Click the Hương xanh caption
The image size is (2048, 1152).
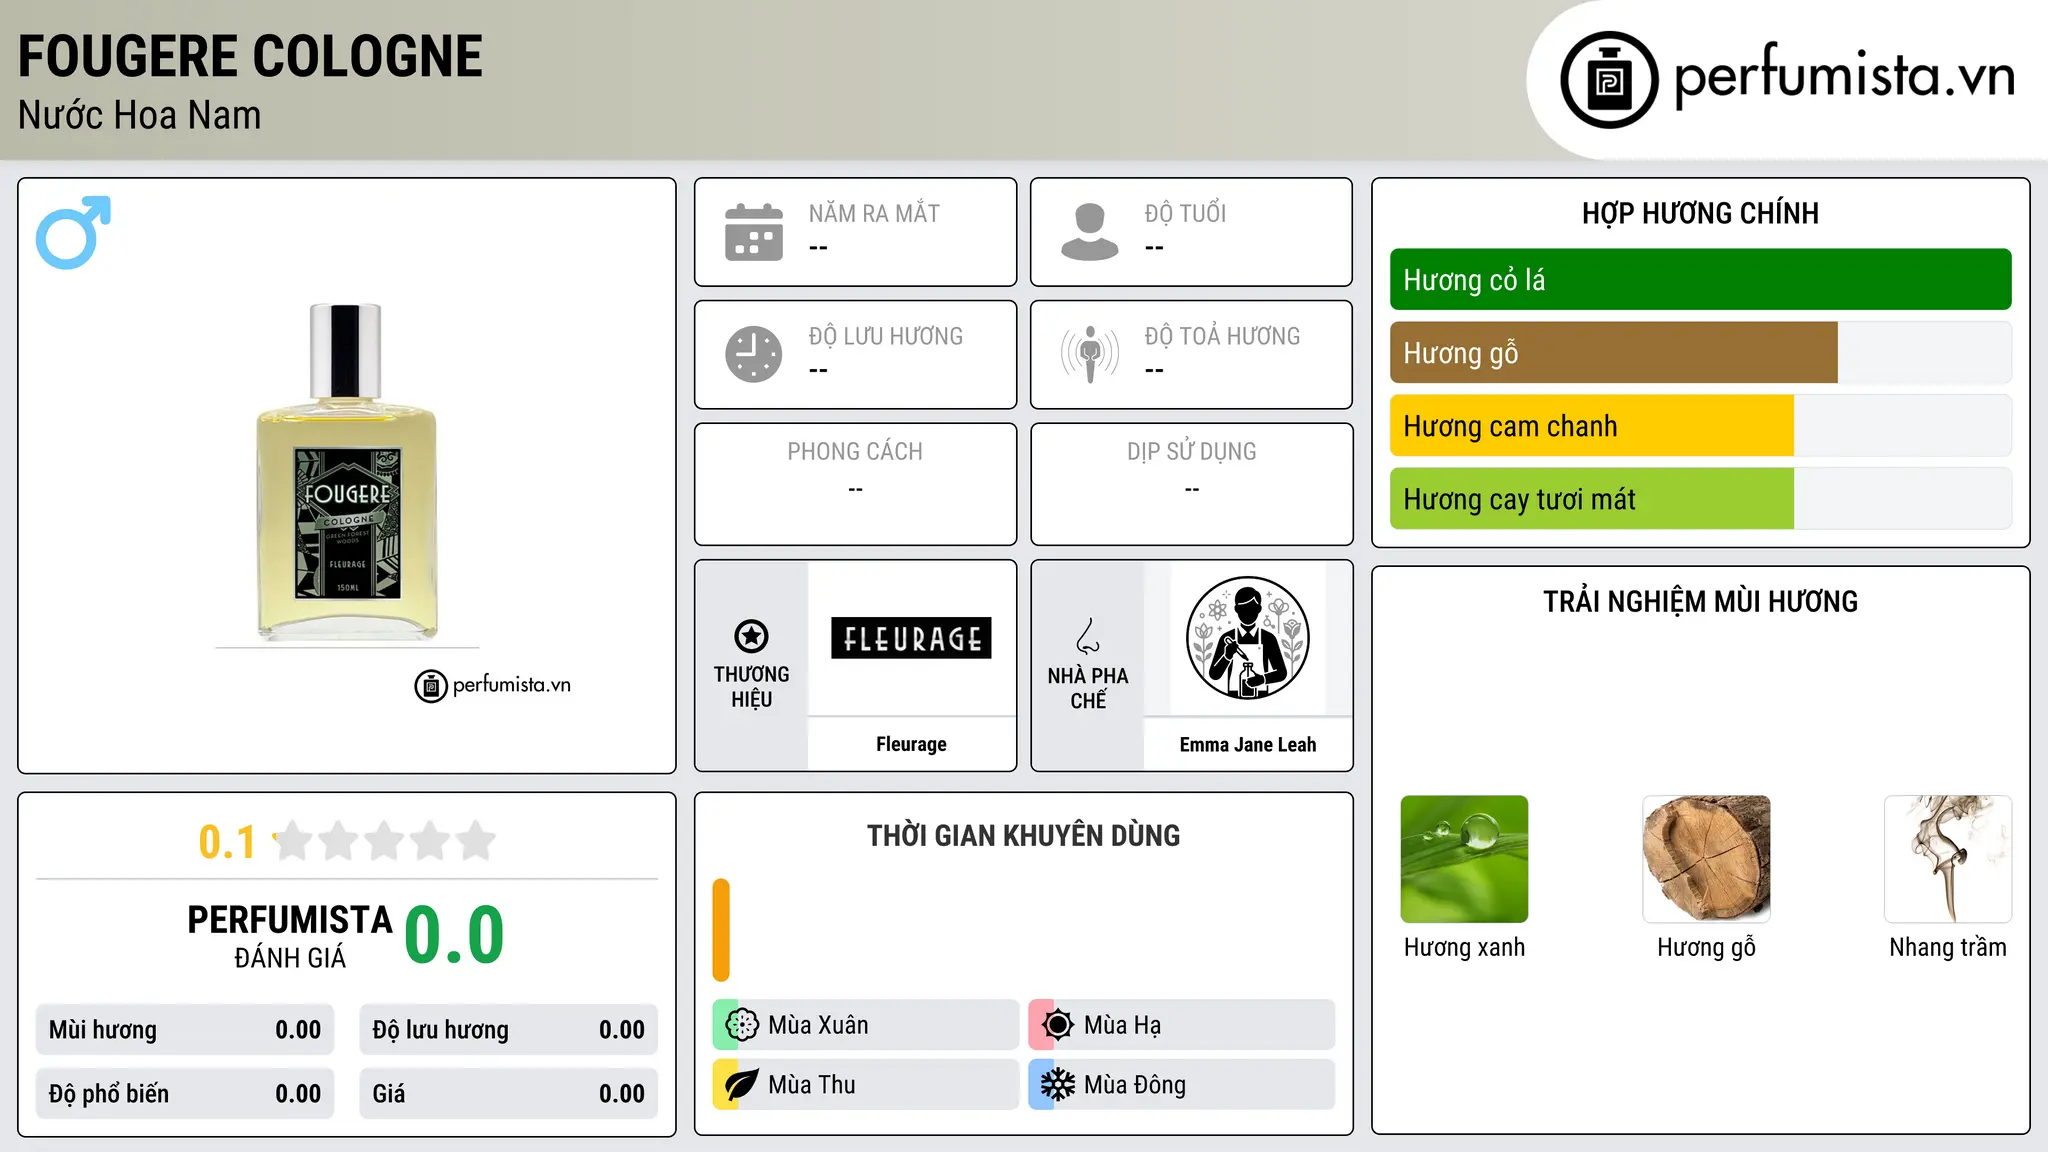[1464, 947]
